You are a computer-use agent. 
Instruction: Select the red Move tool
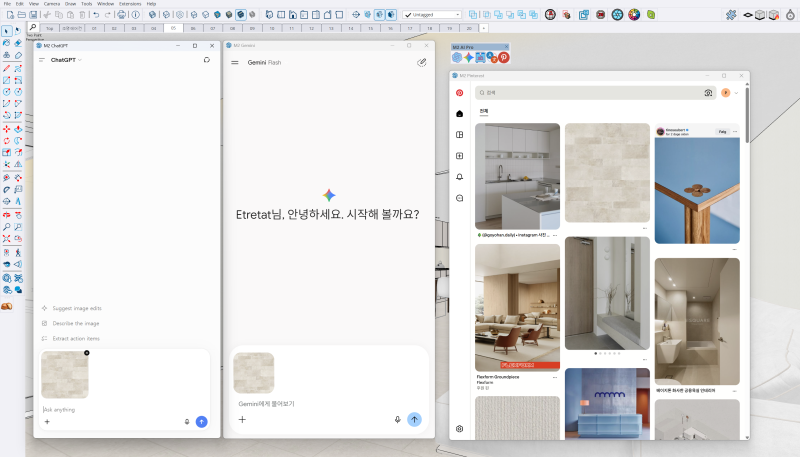[x=6, y=129]
